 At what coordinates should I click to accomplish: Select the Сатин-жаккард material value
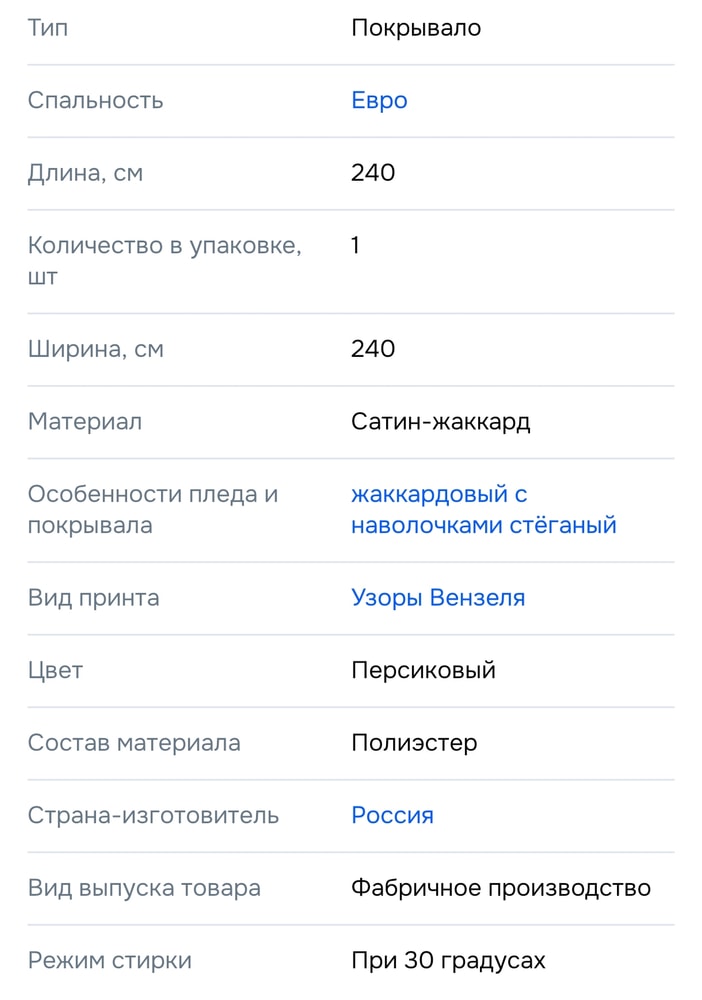pos(441,422)
